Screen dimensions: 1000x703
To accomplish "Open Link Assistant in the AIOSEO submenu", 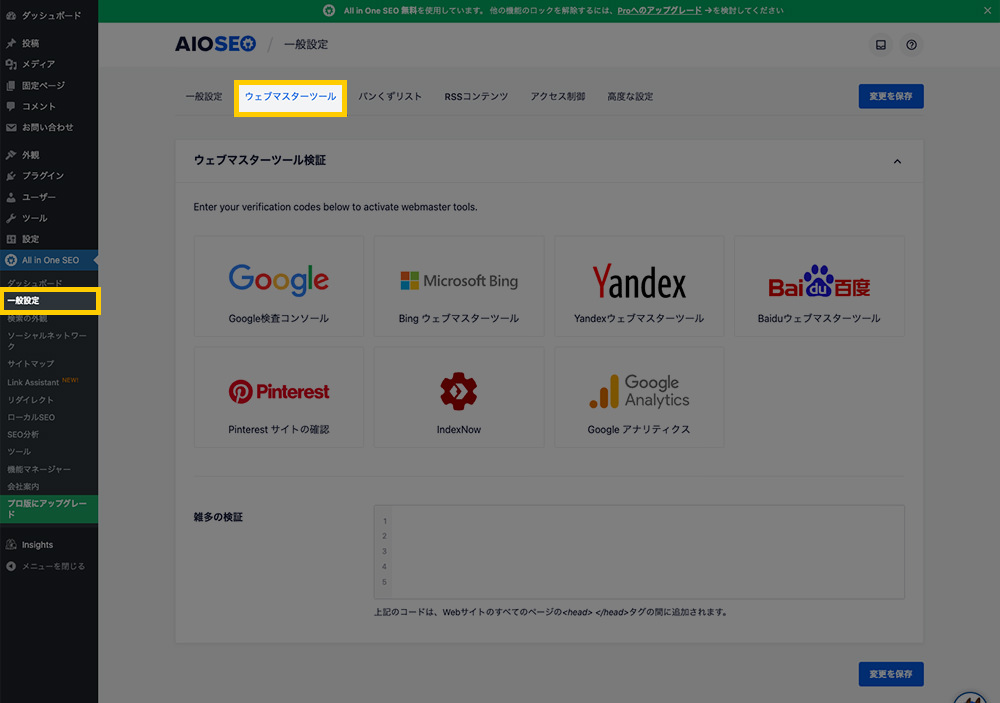I will coord(33,382).
